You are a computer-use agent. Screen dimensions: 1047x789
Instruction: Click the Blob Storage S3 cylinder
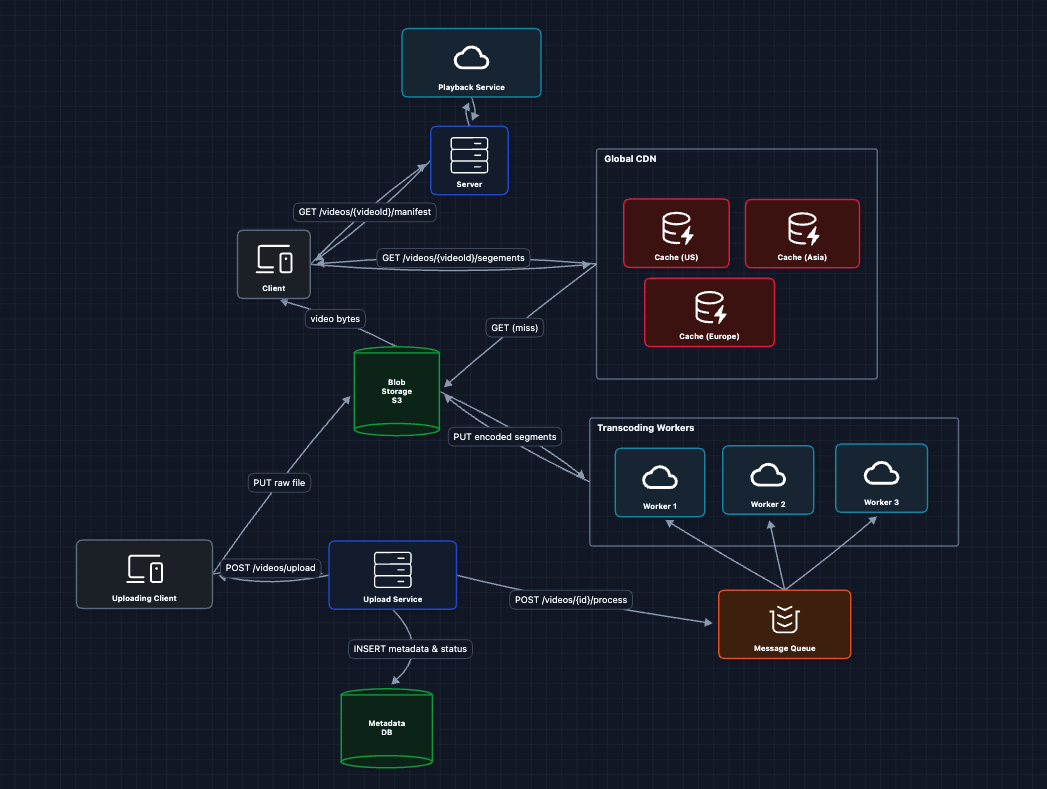397,391
